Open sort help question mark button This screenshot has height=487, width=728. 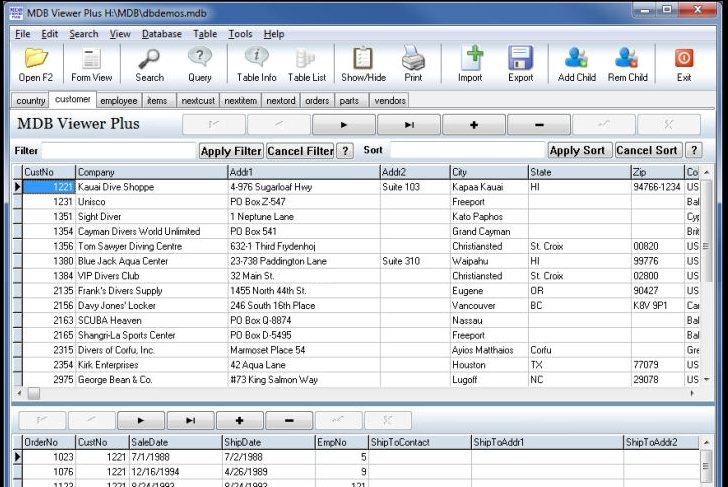coord(694,150)
